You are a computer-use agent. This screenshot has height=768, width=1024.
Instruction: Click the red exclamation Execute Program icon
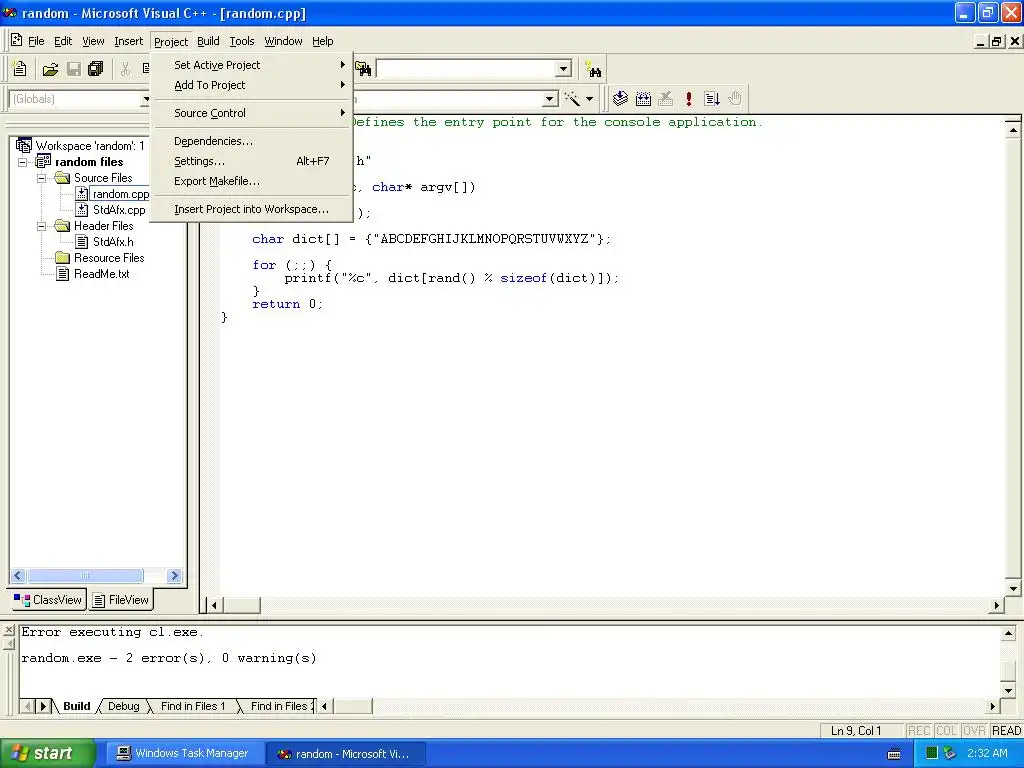688,99
